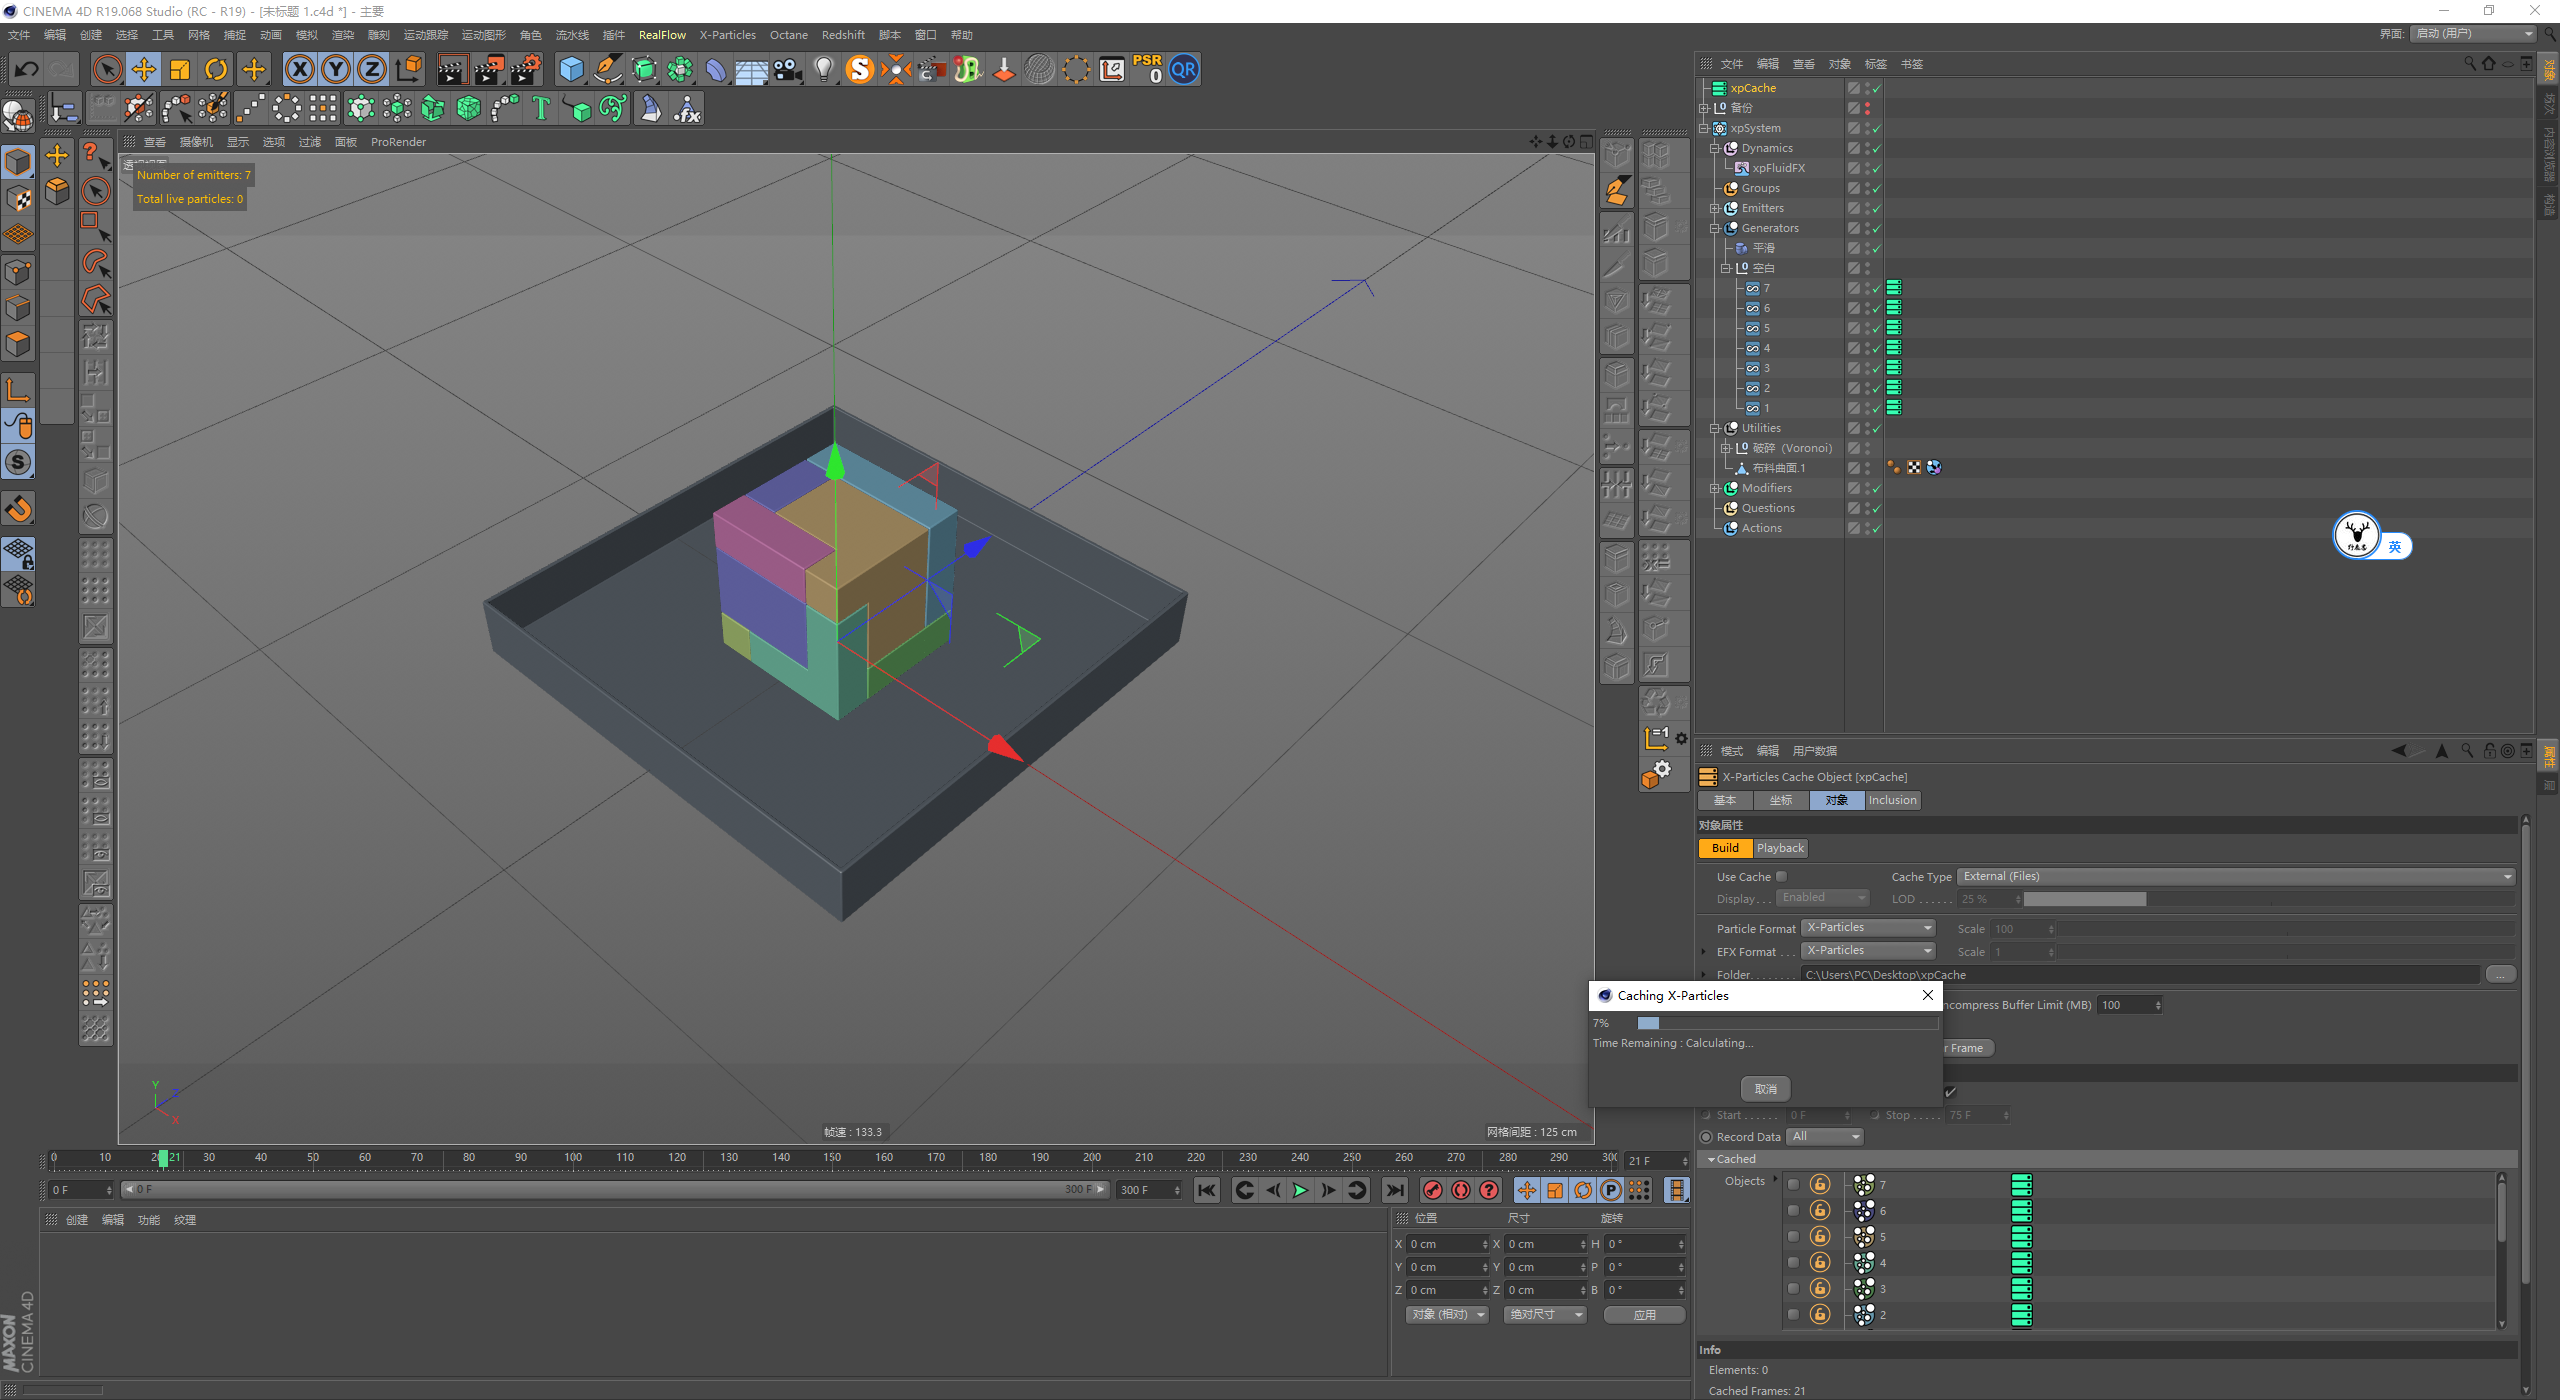Click the timeline range slider bar
Image resolution: width=2560 pixels, height=1400 pixels.
point(614,1190)
